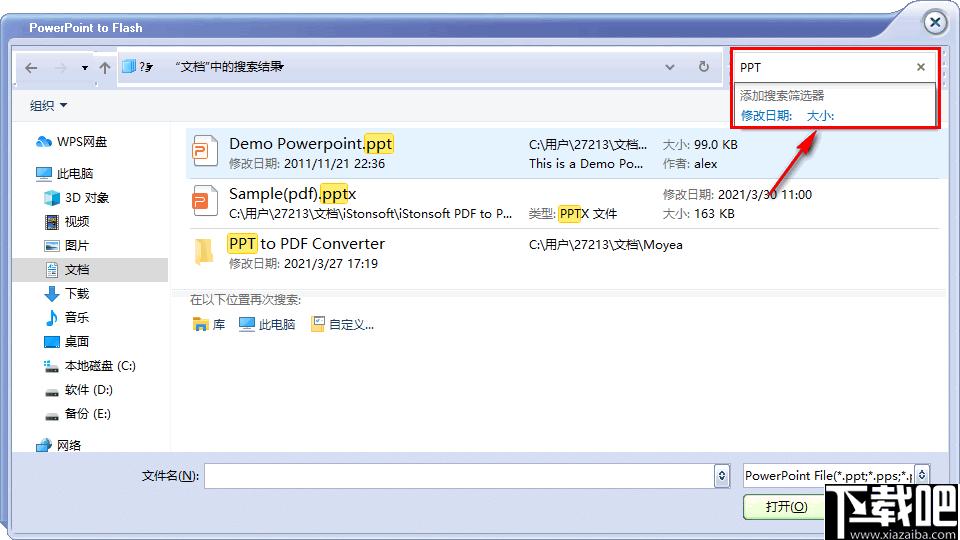Open 本地磁盘 (C:) drive
The width and height of the screenshot is (960, 540).
(100, 366)
